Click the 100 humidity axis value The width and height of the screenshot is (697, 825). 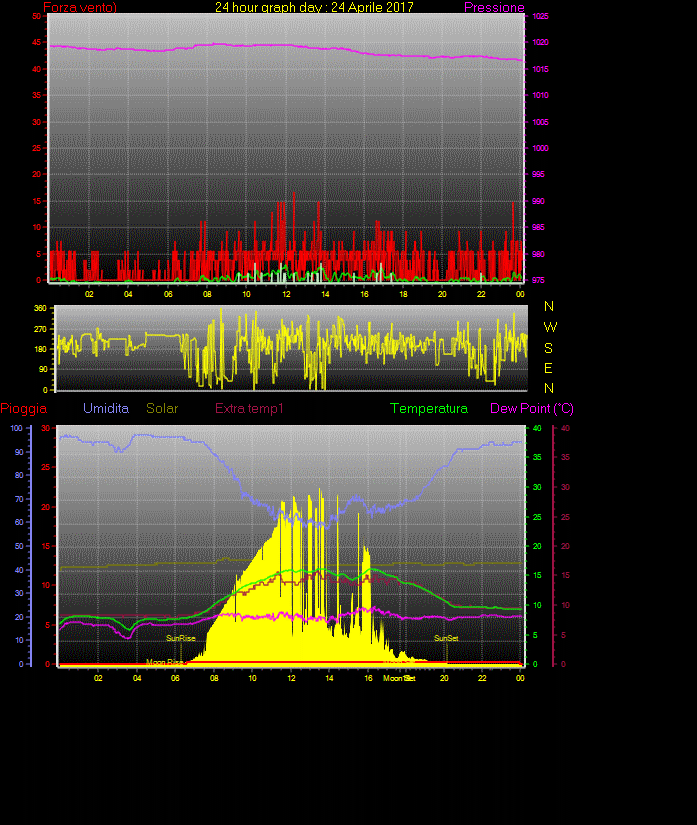click(x=17, y=428)
